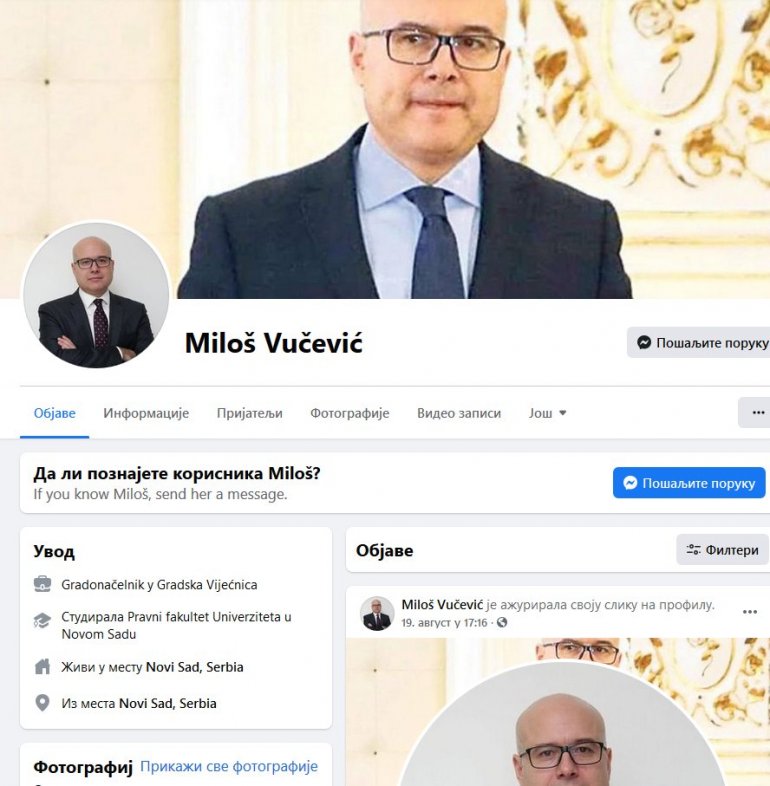
Task: Click the Прикажи све фотографије link
Action: coord(229,766)
